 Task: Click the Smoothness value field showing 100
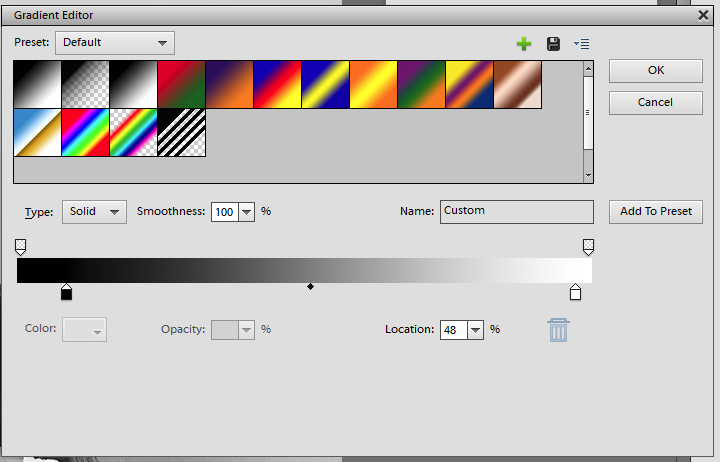(x=225, y=212)
